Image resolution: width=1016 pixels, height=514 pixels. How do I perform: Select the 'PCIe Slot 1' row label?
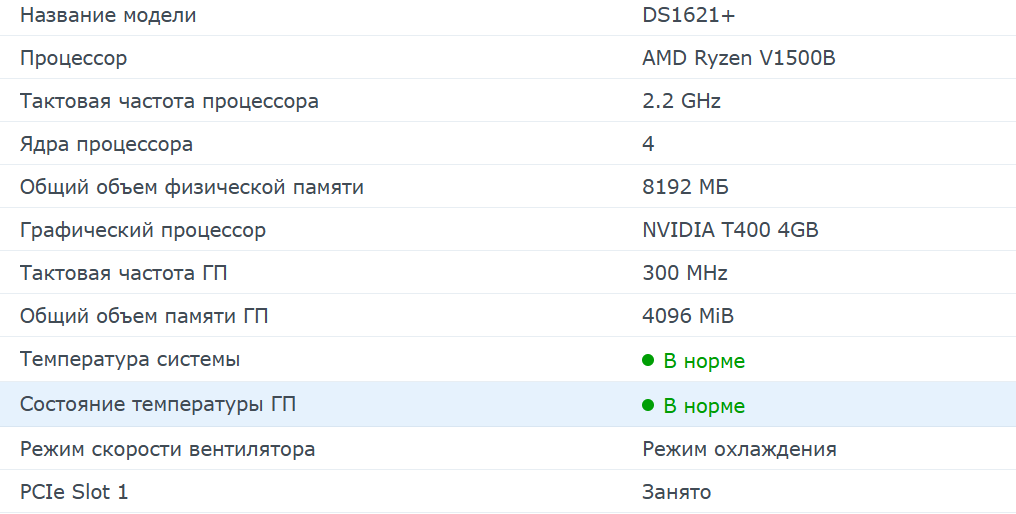point(74,492)
